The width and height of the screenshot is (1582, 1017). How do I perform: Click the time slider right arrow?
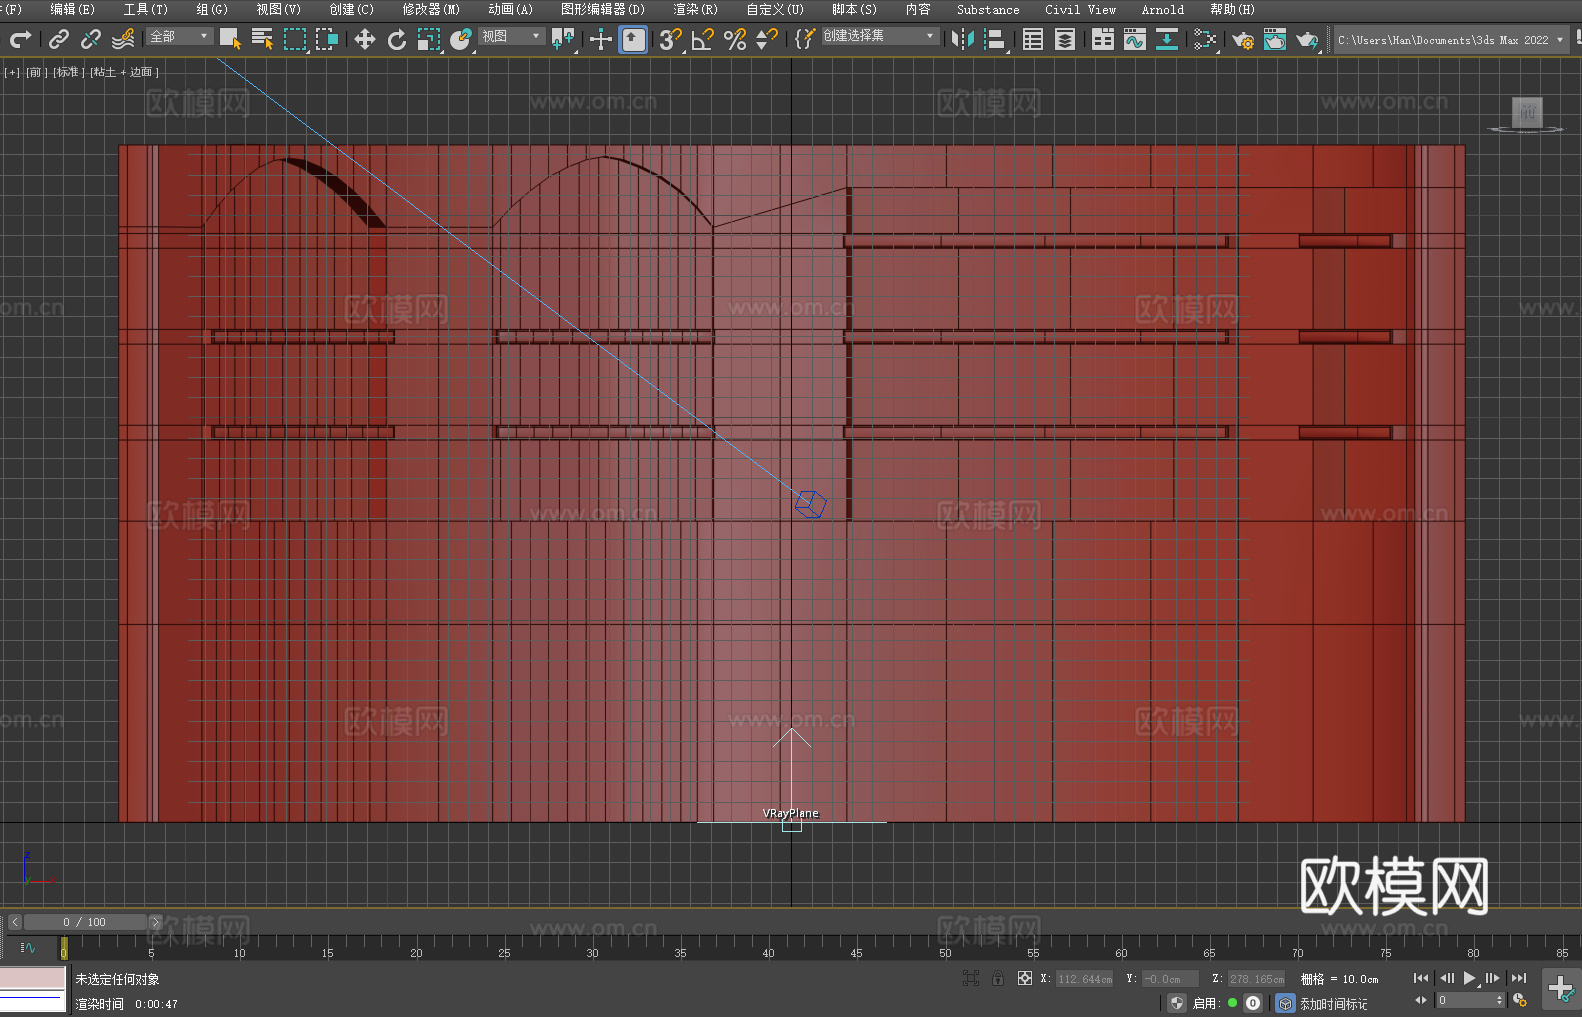156,922
